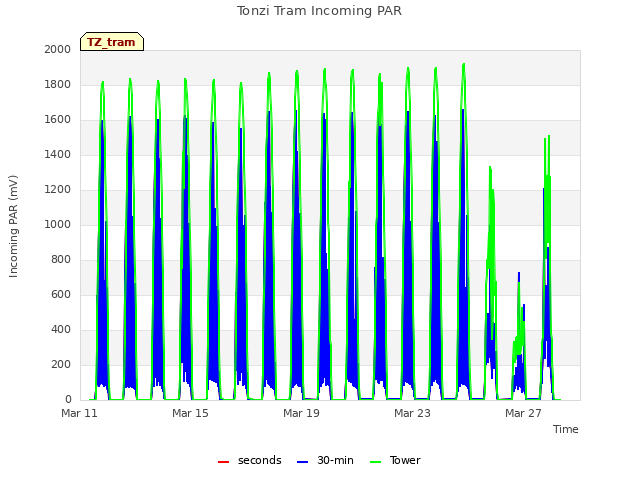Image resolution: width=640 pixels, height=480 pixels.
Task: Click the red seconds legend swatch
Action: point(224,462)
